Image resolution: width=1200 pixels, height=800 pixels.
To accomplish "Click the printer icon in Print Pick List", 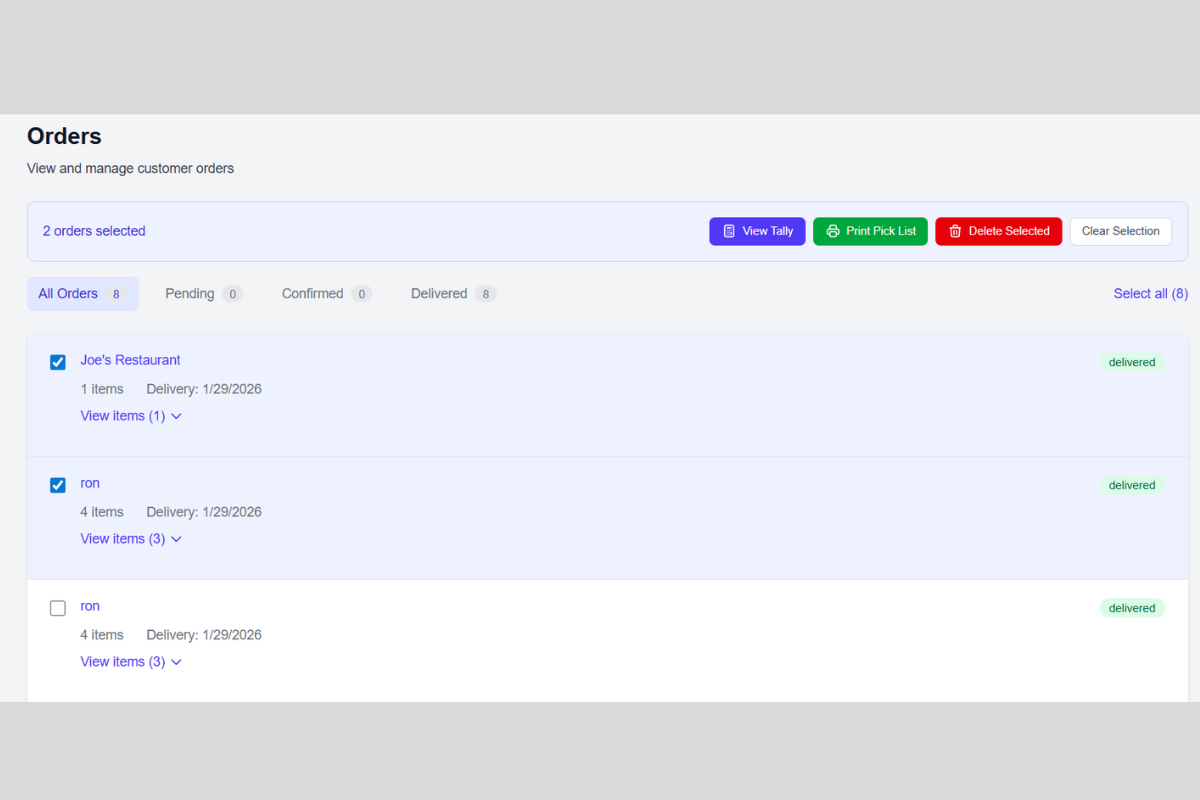I will (831, 231).
